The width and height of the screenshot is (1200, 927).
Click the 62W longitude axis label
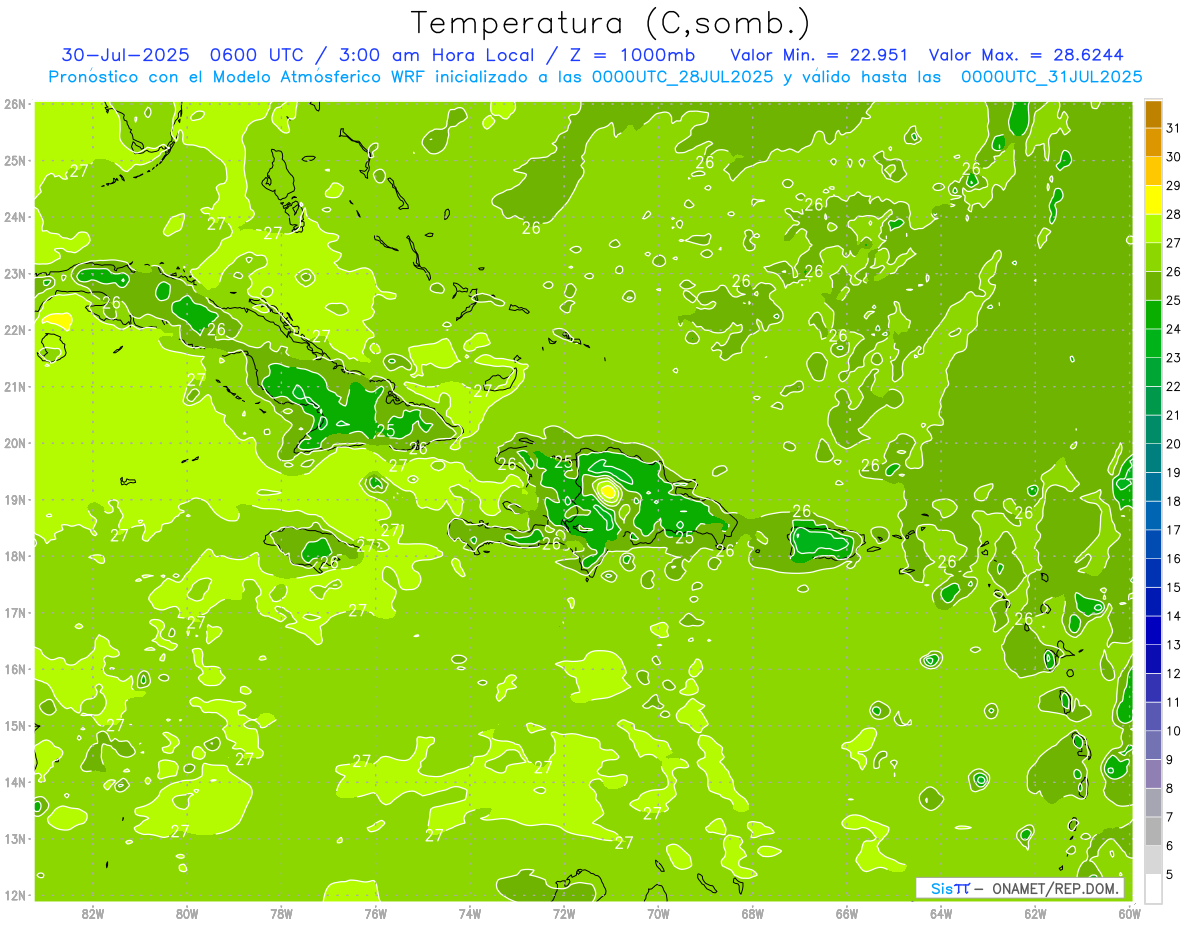click(1035, 913)
